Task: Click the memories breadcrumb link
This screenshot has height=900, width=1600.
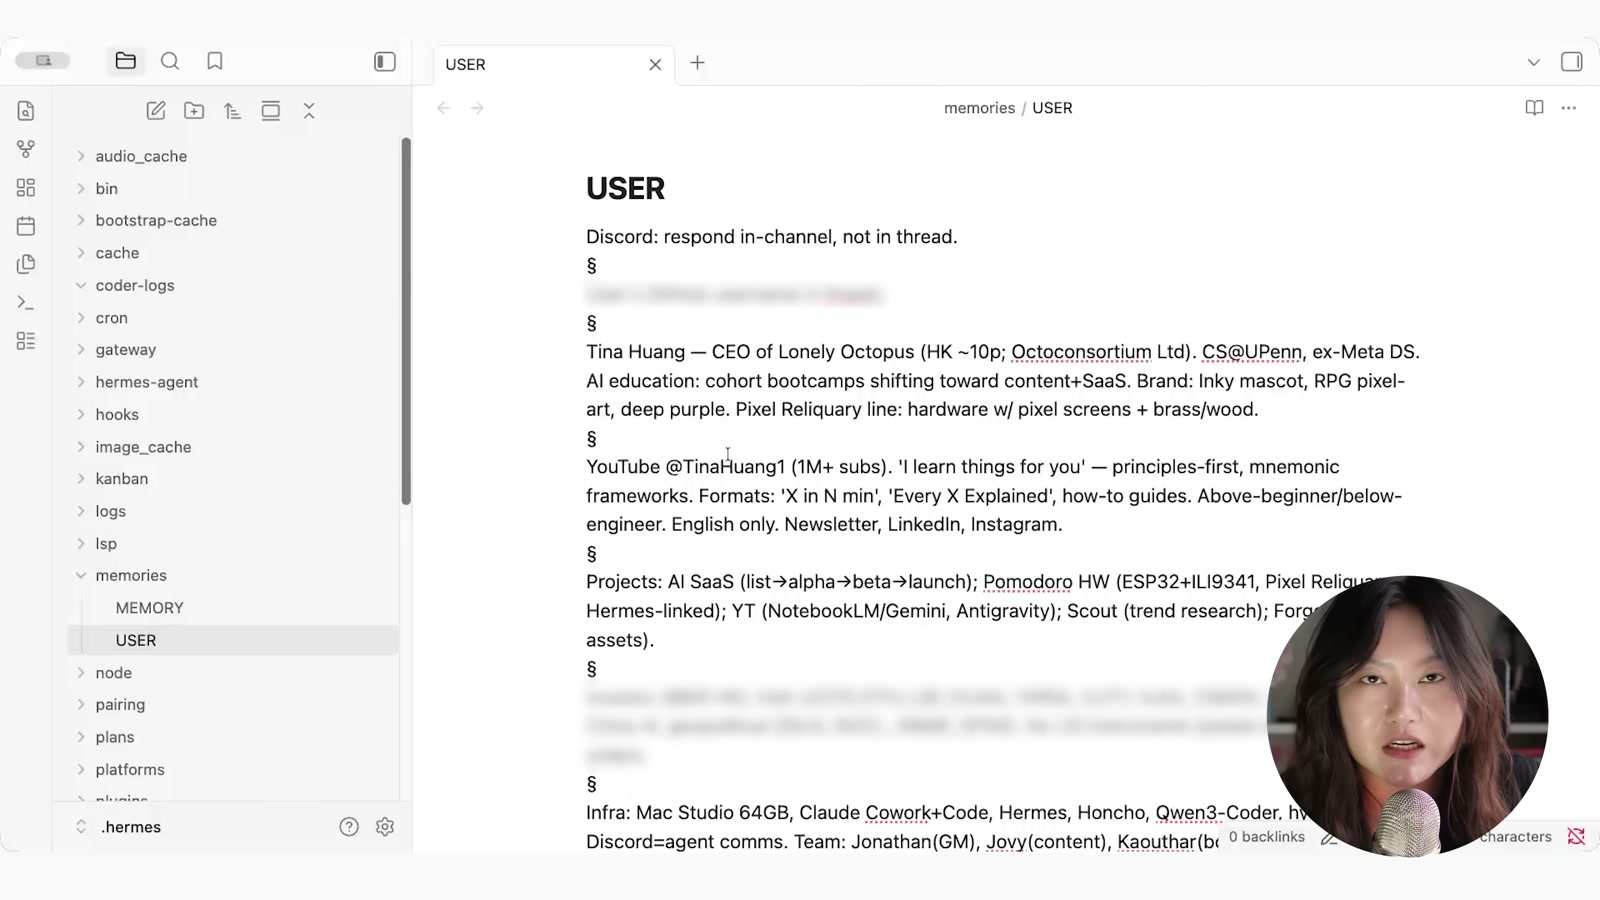Action: [979, 108]
